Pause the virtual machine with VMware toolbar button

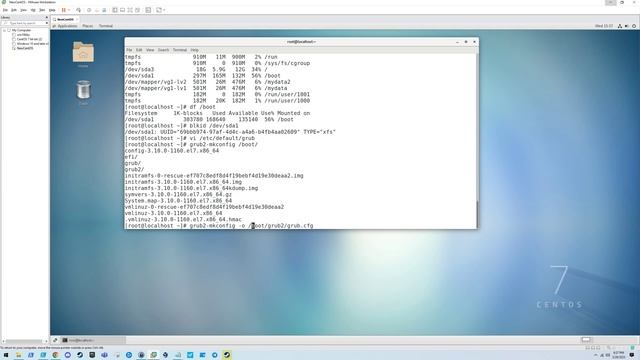click(64, 10)
